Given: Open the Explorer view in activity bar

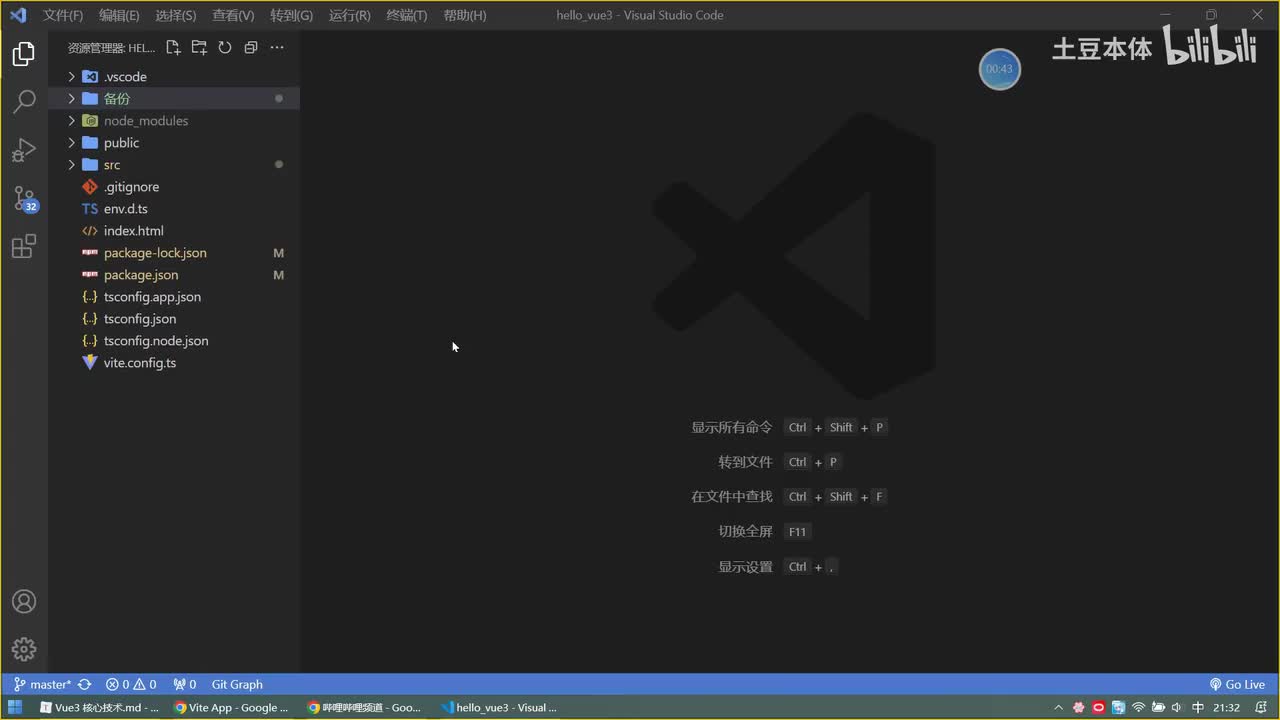Looking at the screenshot, I should [x=24, y=54].
